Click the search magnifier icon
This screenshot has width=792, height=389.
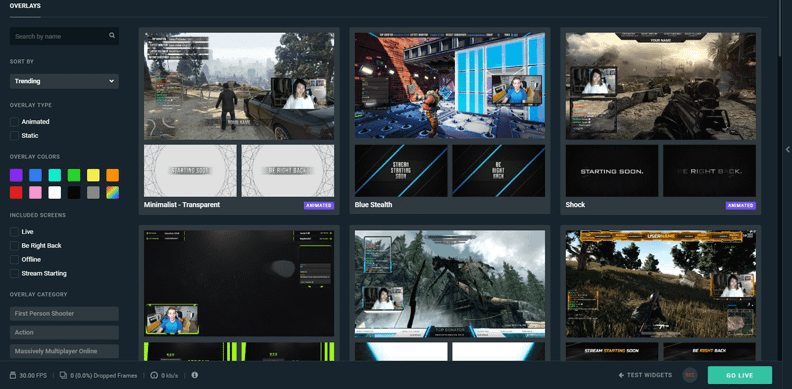click(x=112, y=36)
